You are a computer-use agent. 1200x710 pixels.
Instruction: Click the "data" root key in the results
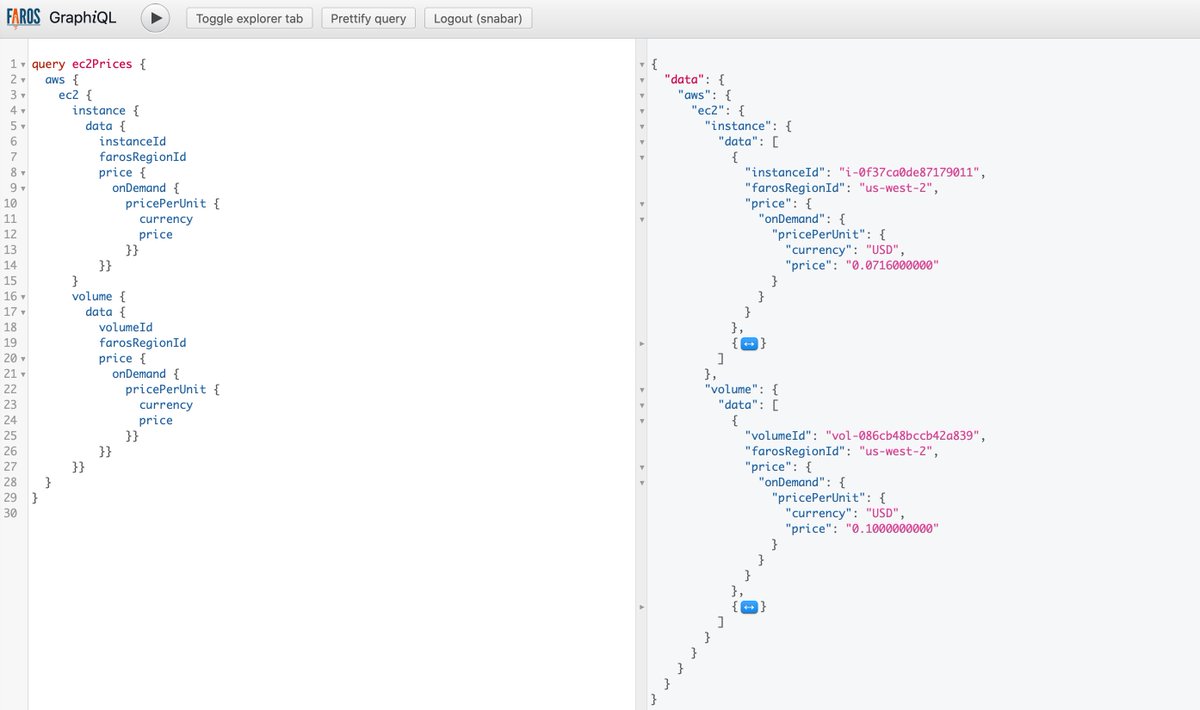coord(684,80)
